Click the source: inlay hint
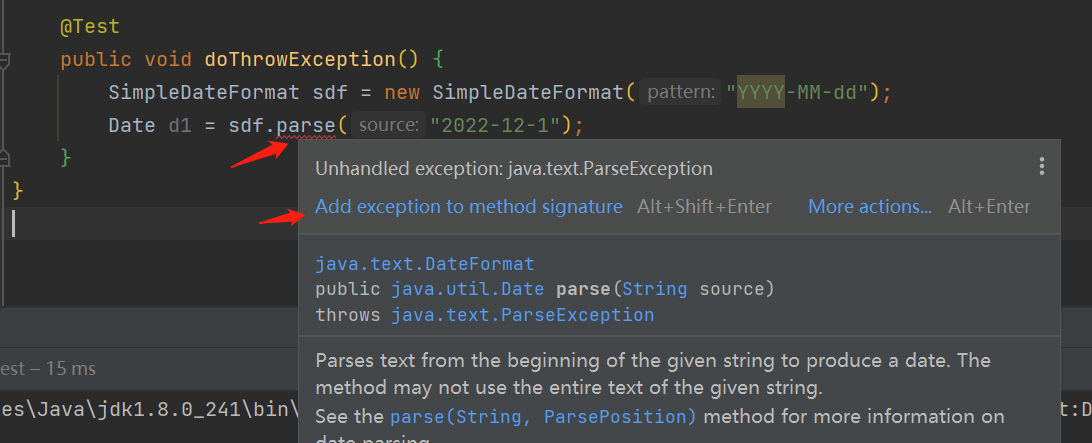Viewport: 1092px width, 443px height. click(x=388, y=126)
